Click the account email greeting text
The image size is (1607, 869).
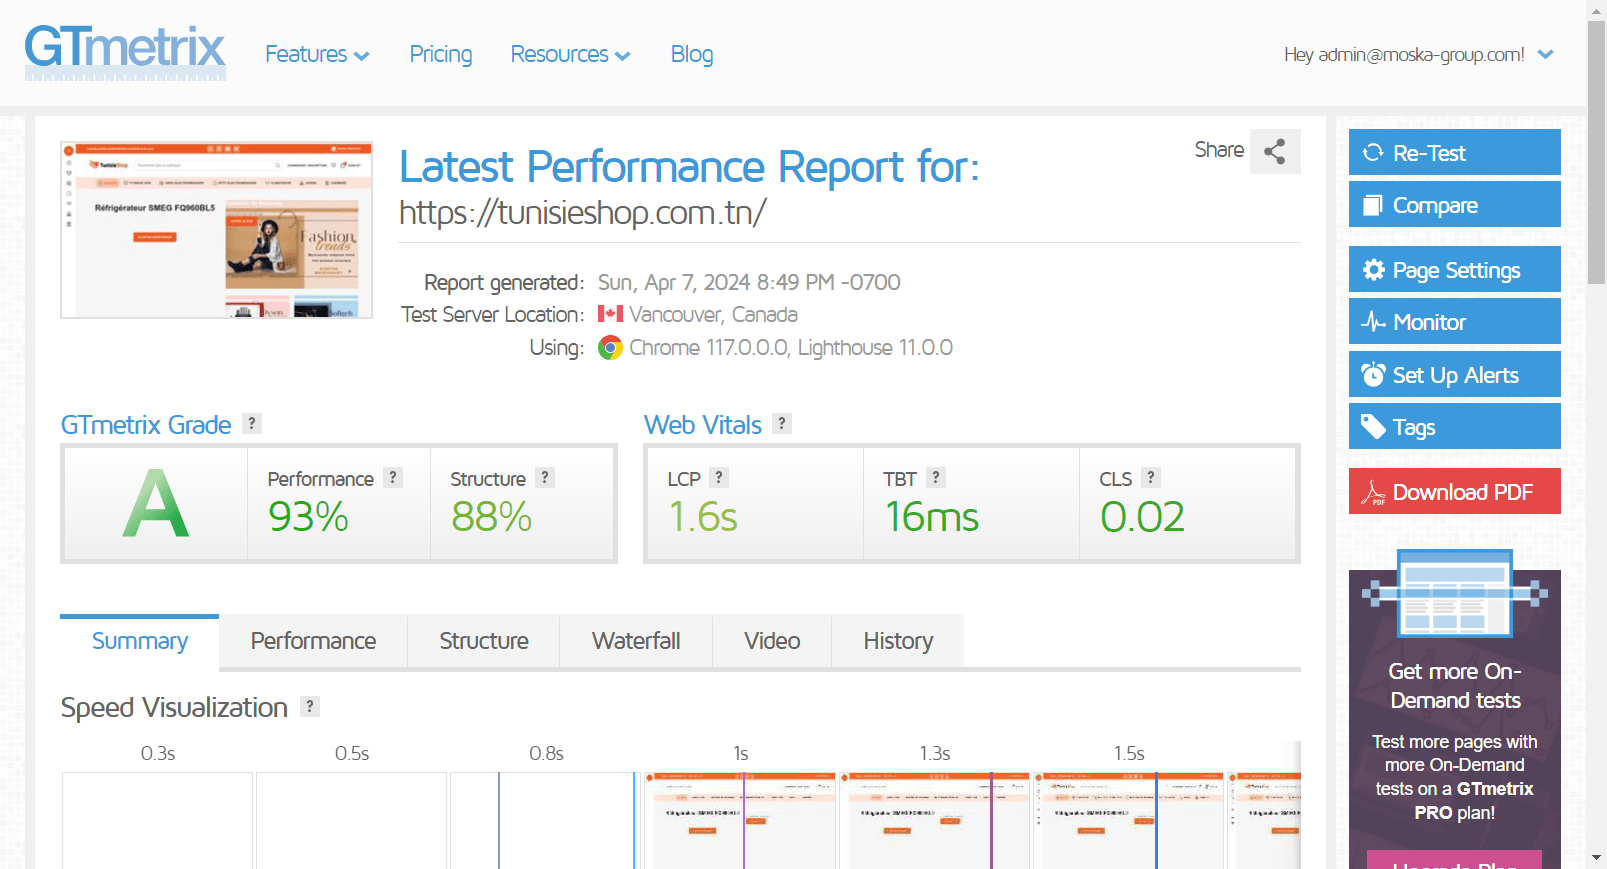tap(1404, 54)
